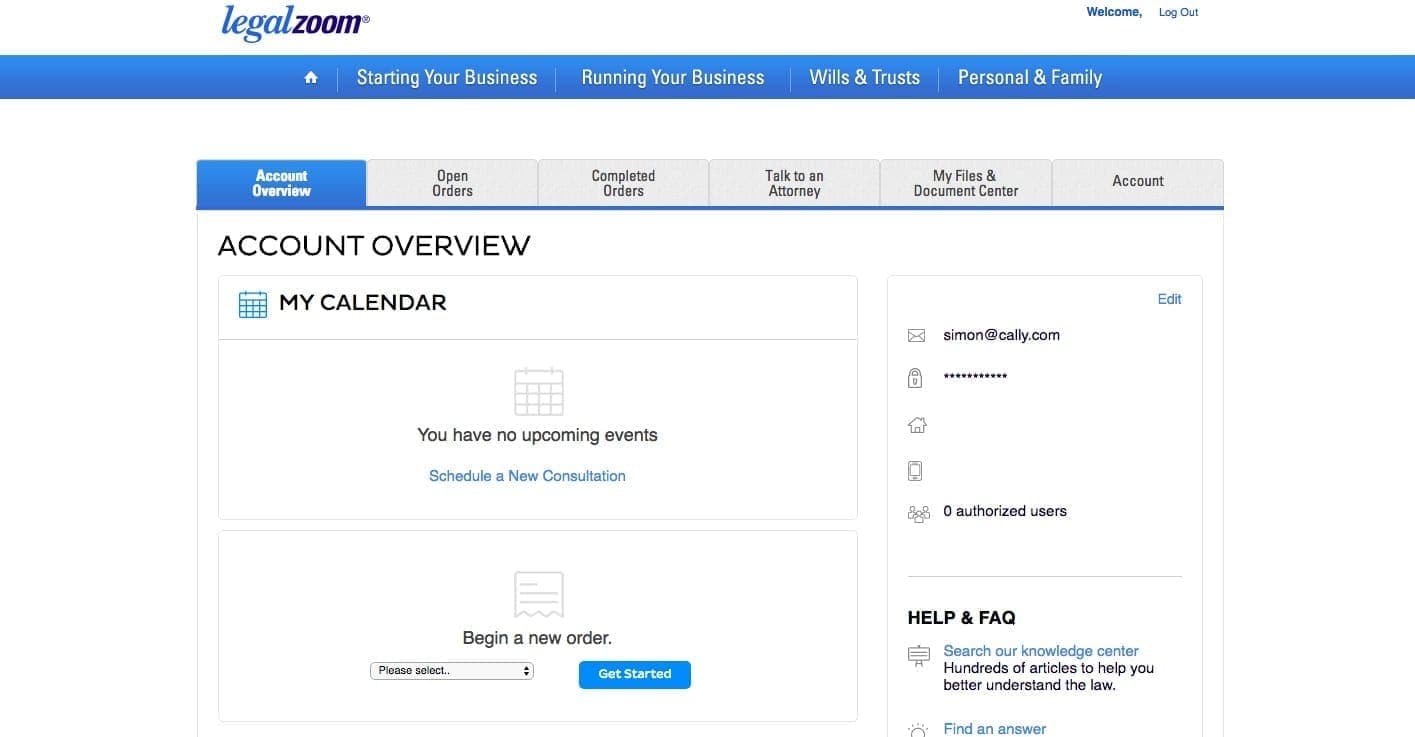Click the house address icon
Screen dimensions: 1415x737
(917, 425)
